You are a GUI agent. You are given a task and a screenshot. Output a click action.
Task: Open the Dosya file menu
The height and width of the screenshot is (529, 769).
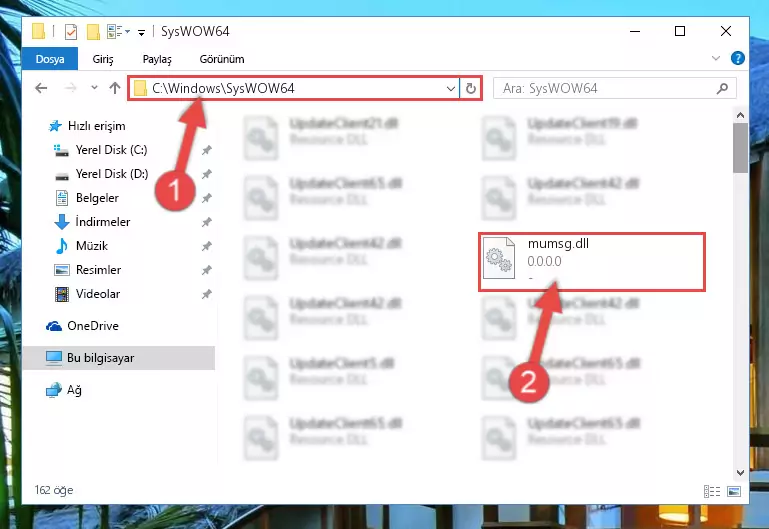click(x=50, y=59)
